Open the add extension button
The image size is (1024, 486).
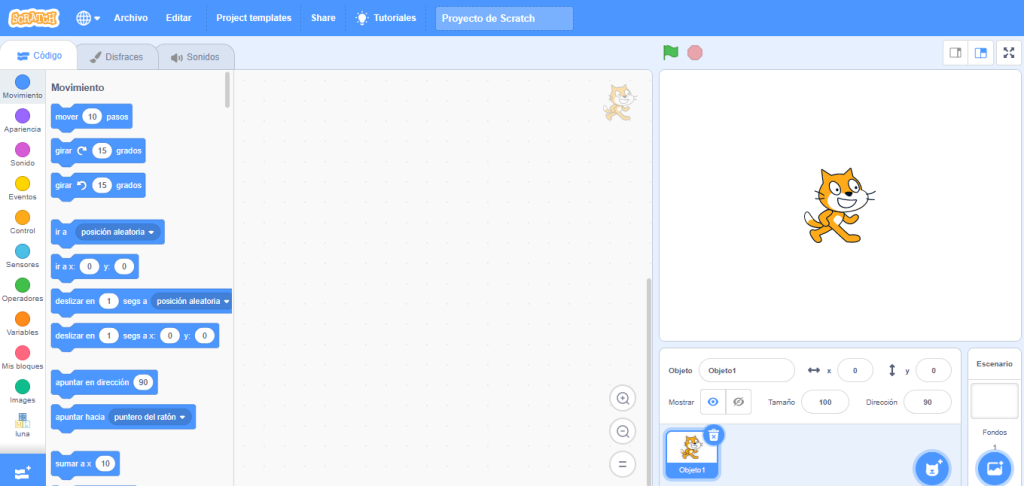tap(22, 471)
